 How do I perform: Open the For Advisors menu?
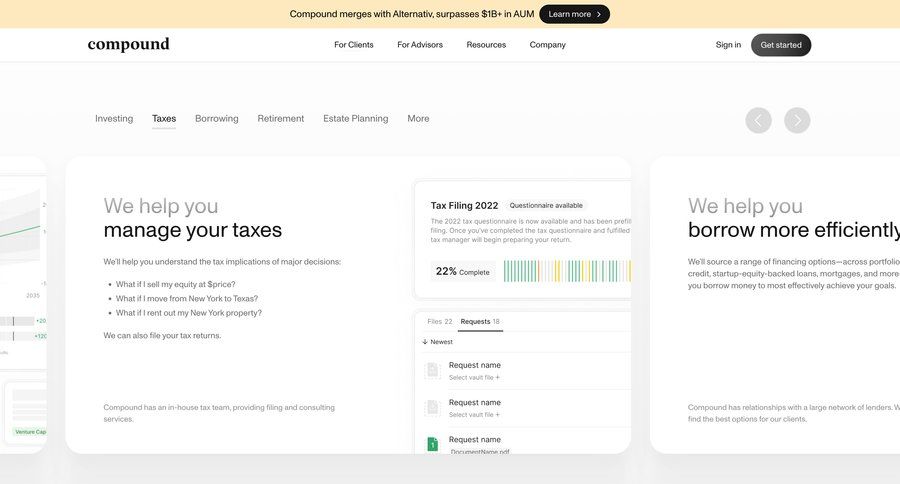(420, 45)
